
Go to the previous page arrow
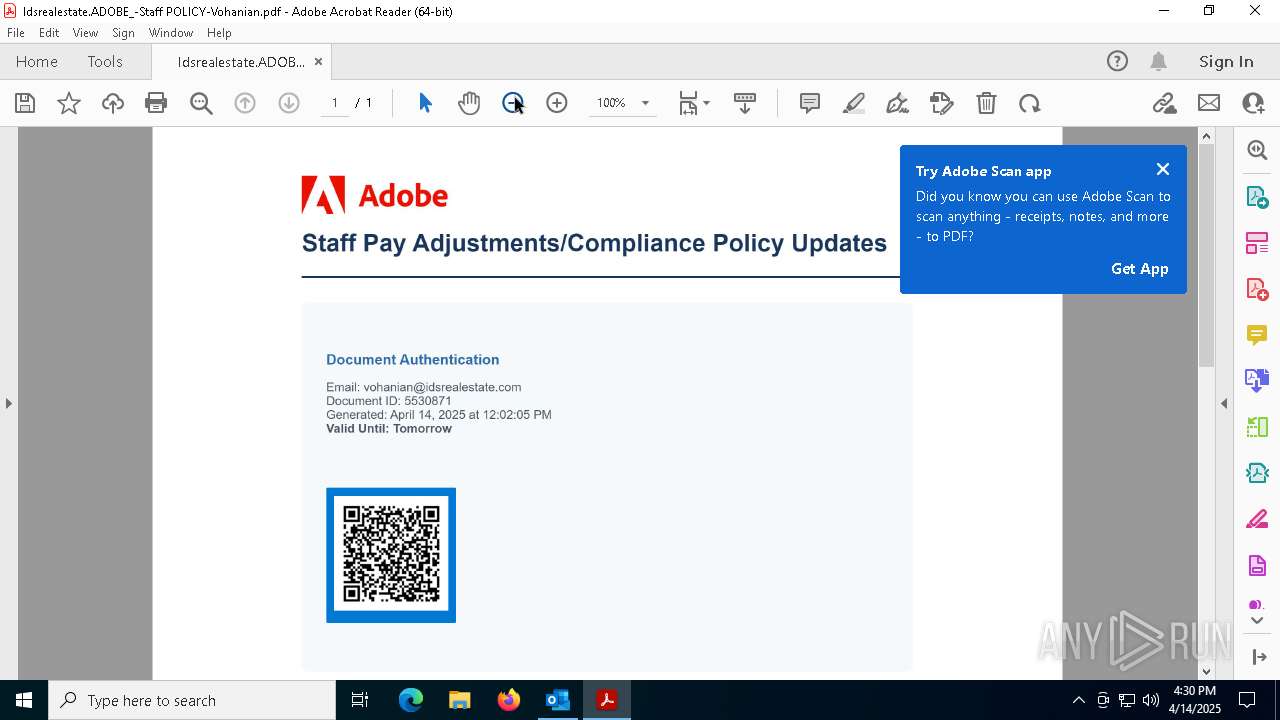[245, 103]
